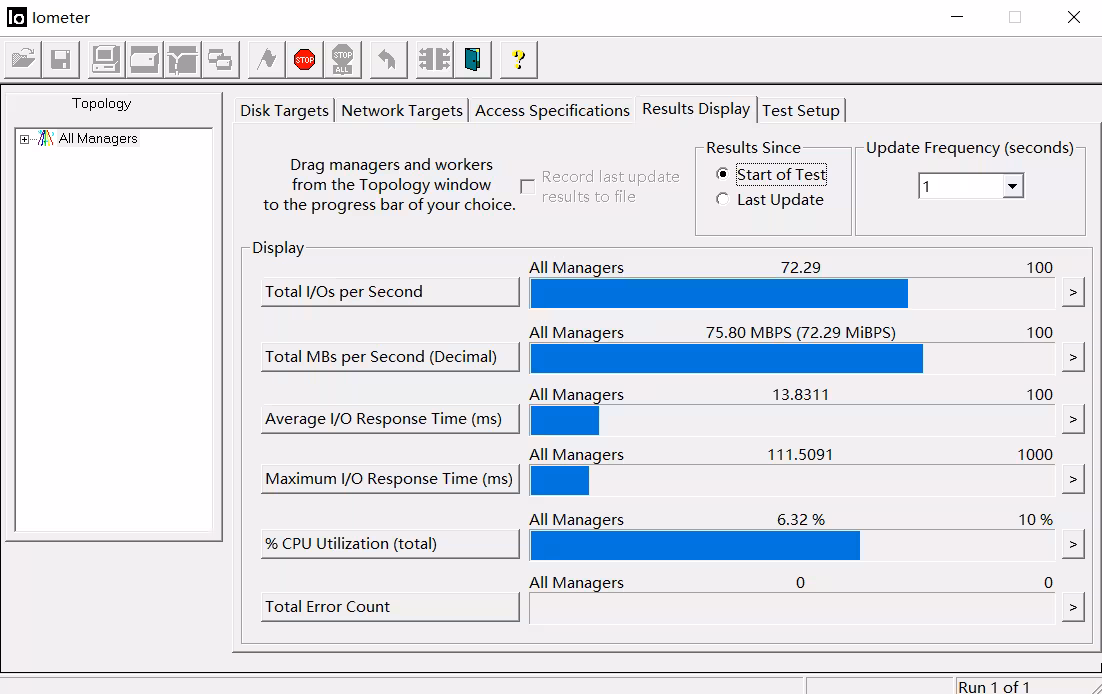This screenshot has width=1102, height=694.
Task: Click the 1000 scale limit of Maximum I/O Response Time
Action: tap(1035, 455)
